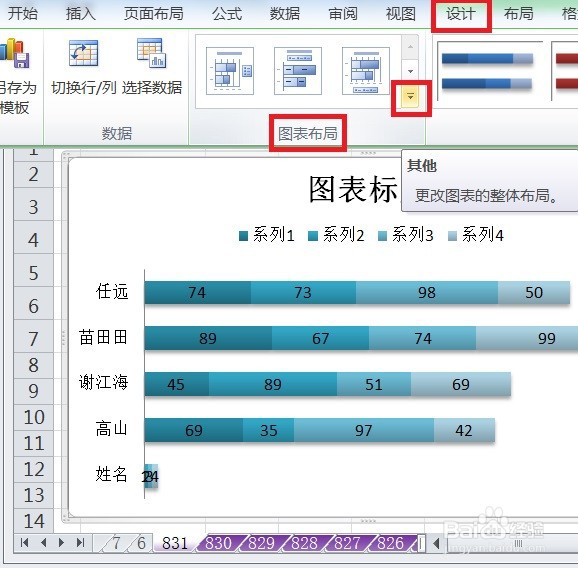578x568 pixels.
Task: Select the chart title 图表标题
Action: click(x=353, y=189)
